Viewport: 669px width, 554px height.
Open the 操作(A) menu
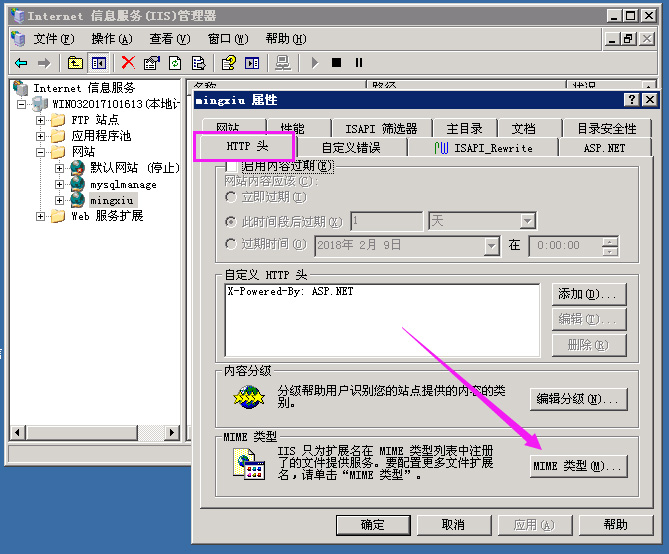click(112, 39)
